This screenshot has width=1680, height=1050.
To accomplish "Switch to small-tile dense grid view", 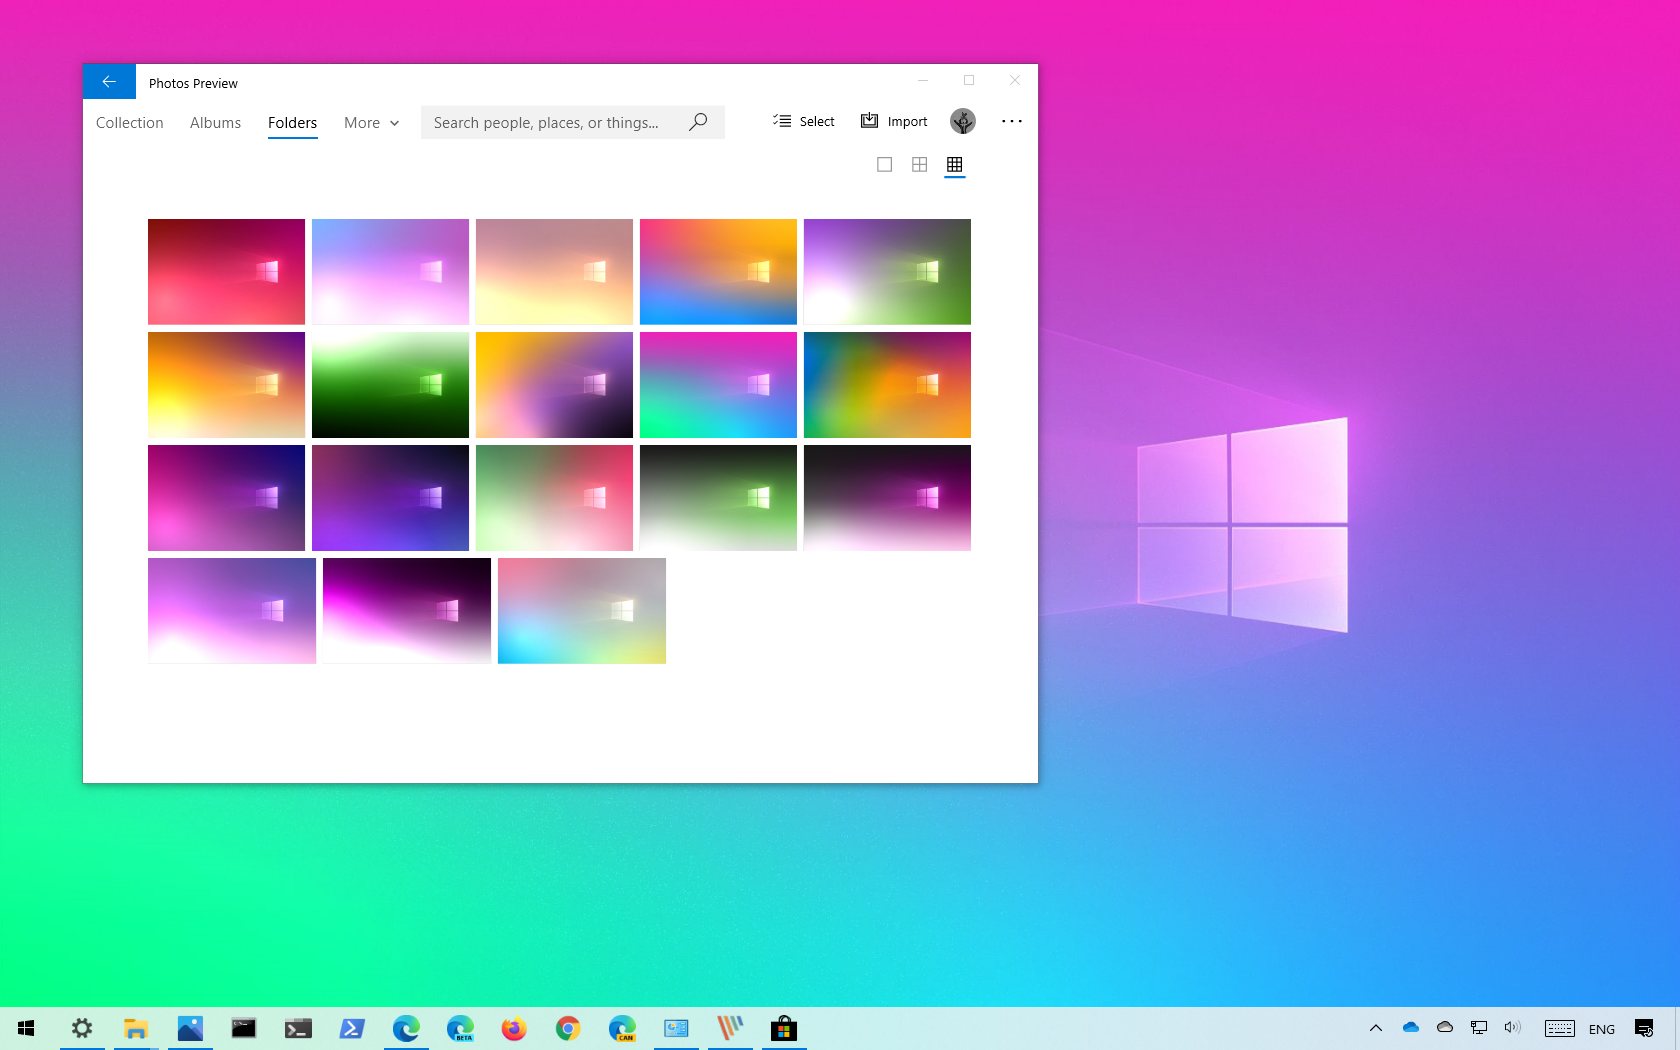I will (954, 164).
